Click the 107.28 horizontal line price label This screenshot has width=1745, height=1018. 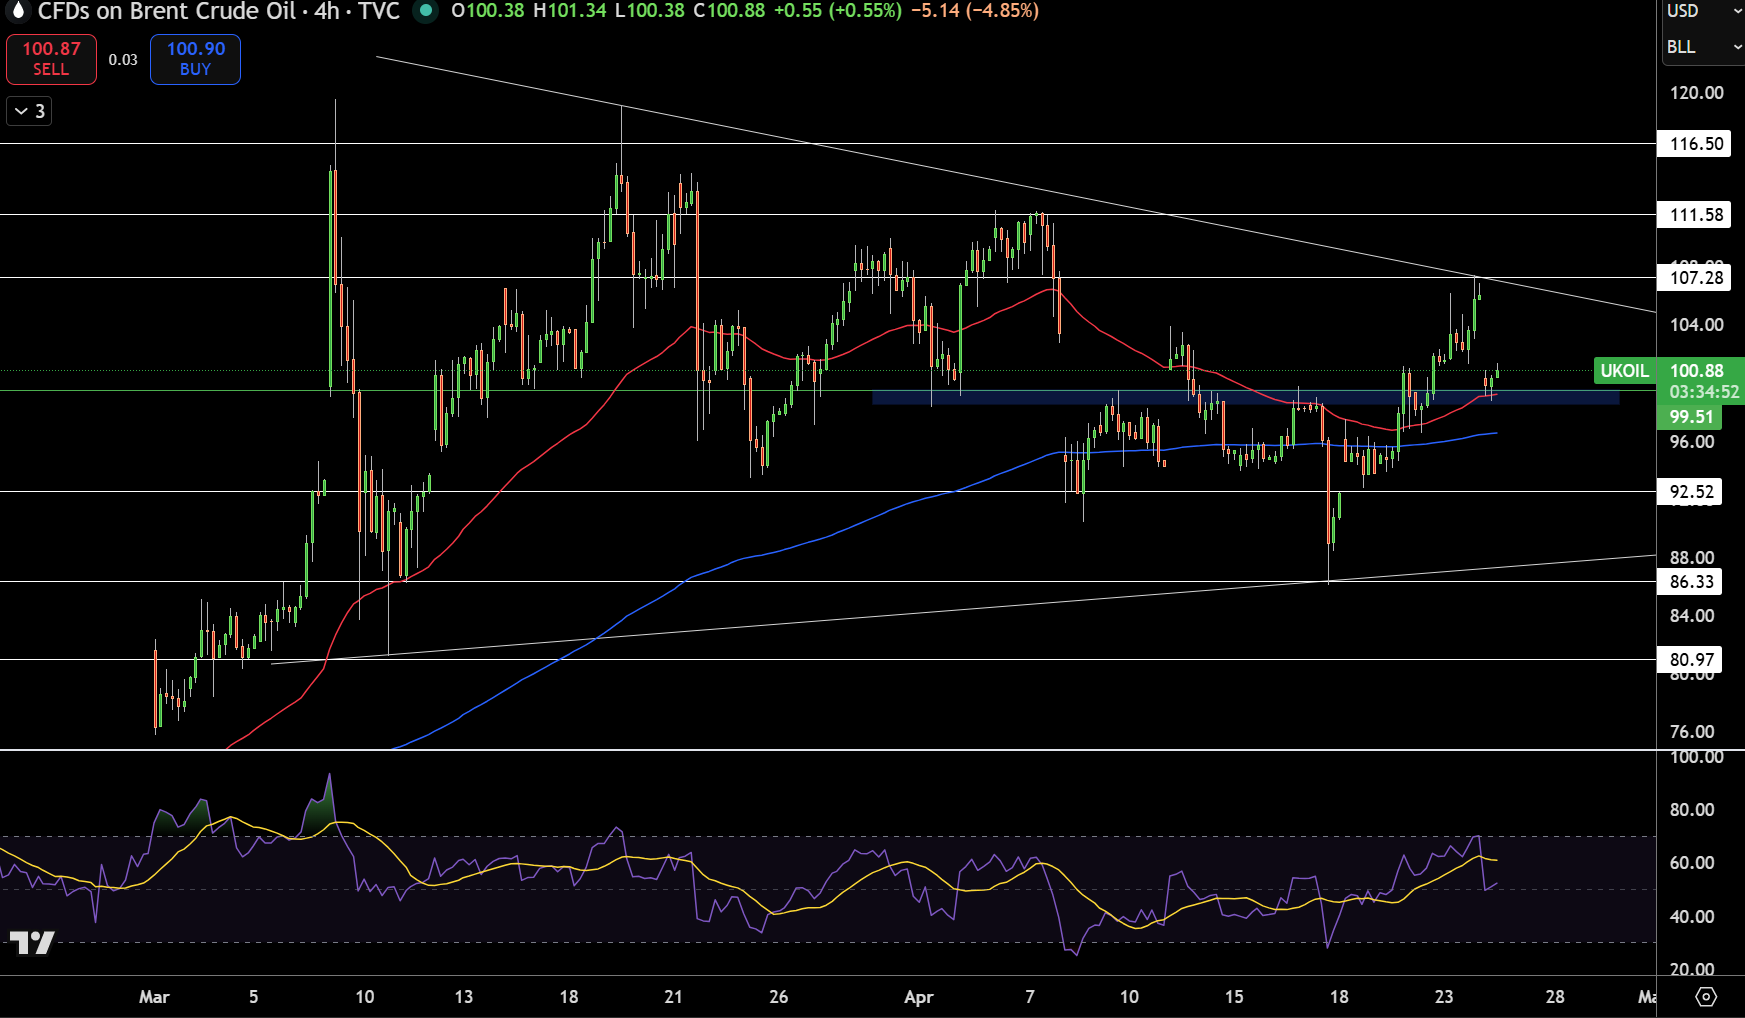click(1694, 278)
